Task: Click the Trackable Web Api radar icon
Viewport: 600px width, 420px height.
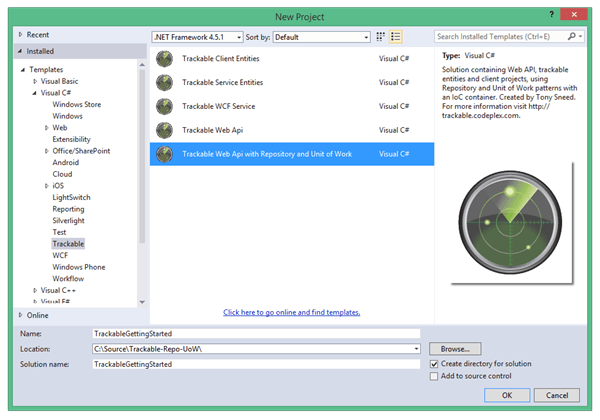Action: point(165,130)
